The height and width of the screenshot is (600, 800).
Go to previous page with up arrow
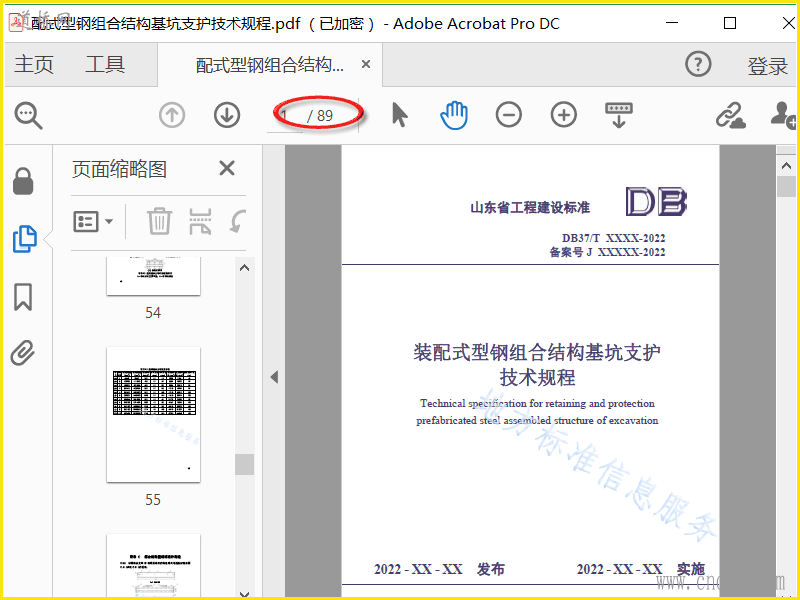click(172, 115)
